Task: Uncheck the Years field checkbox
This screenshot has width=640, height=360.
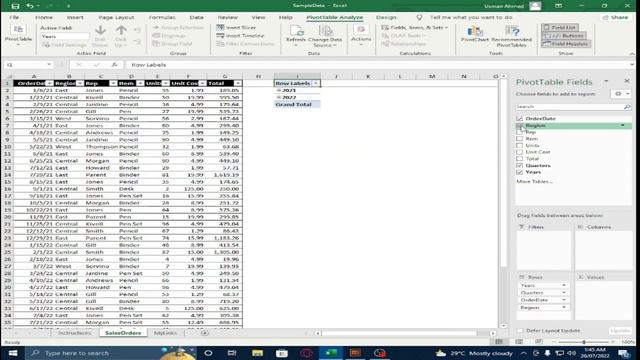Action: [520, 172]
